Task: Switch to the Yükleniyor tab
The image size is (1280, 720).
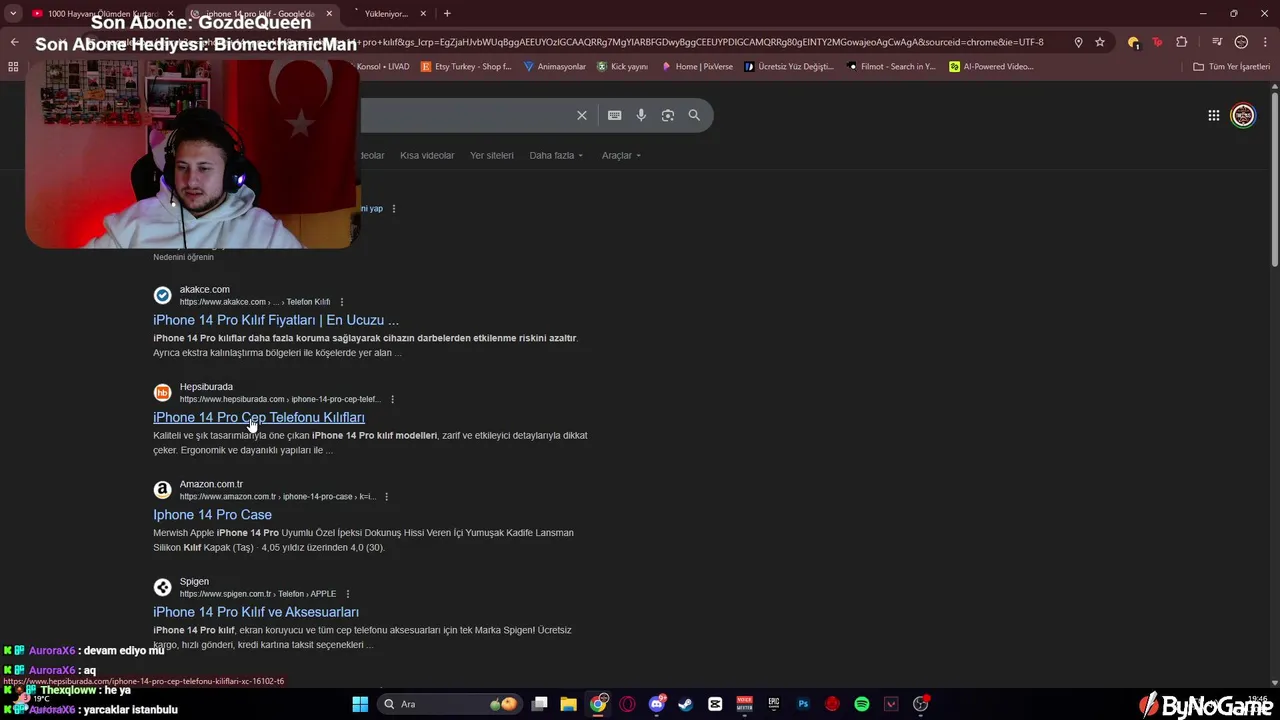Action: tap(390, 14)
